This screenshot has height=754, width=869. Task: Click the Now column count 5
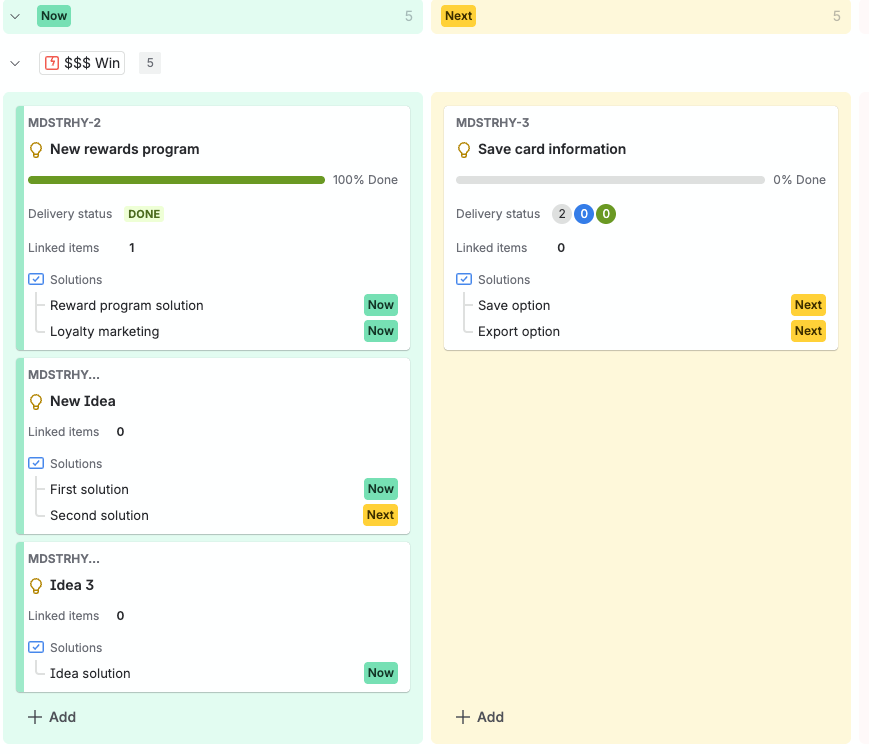tap(408, 16)
